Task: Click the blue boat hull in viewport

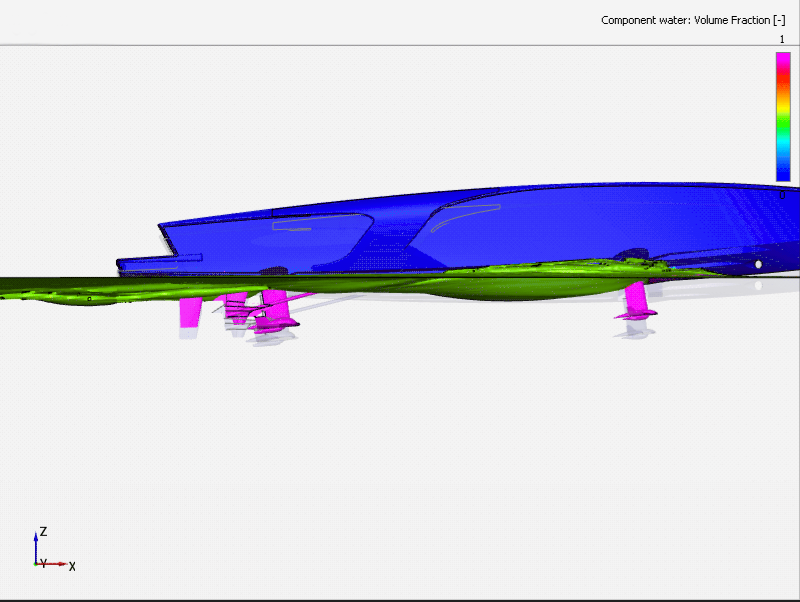Action: click(459, 230)
